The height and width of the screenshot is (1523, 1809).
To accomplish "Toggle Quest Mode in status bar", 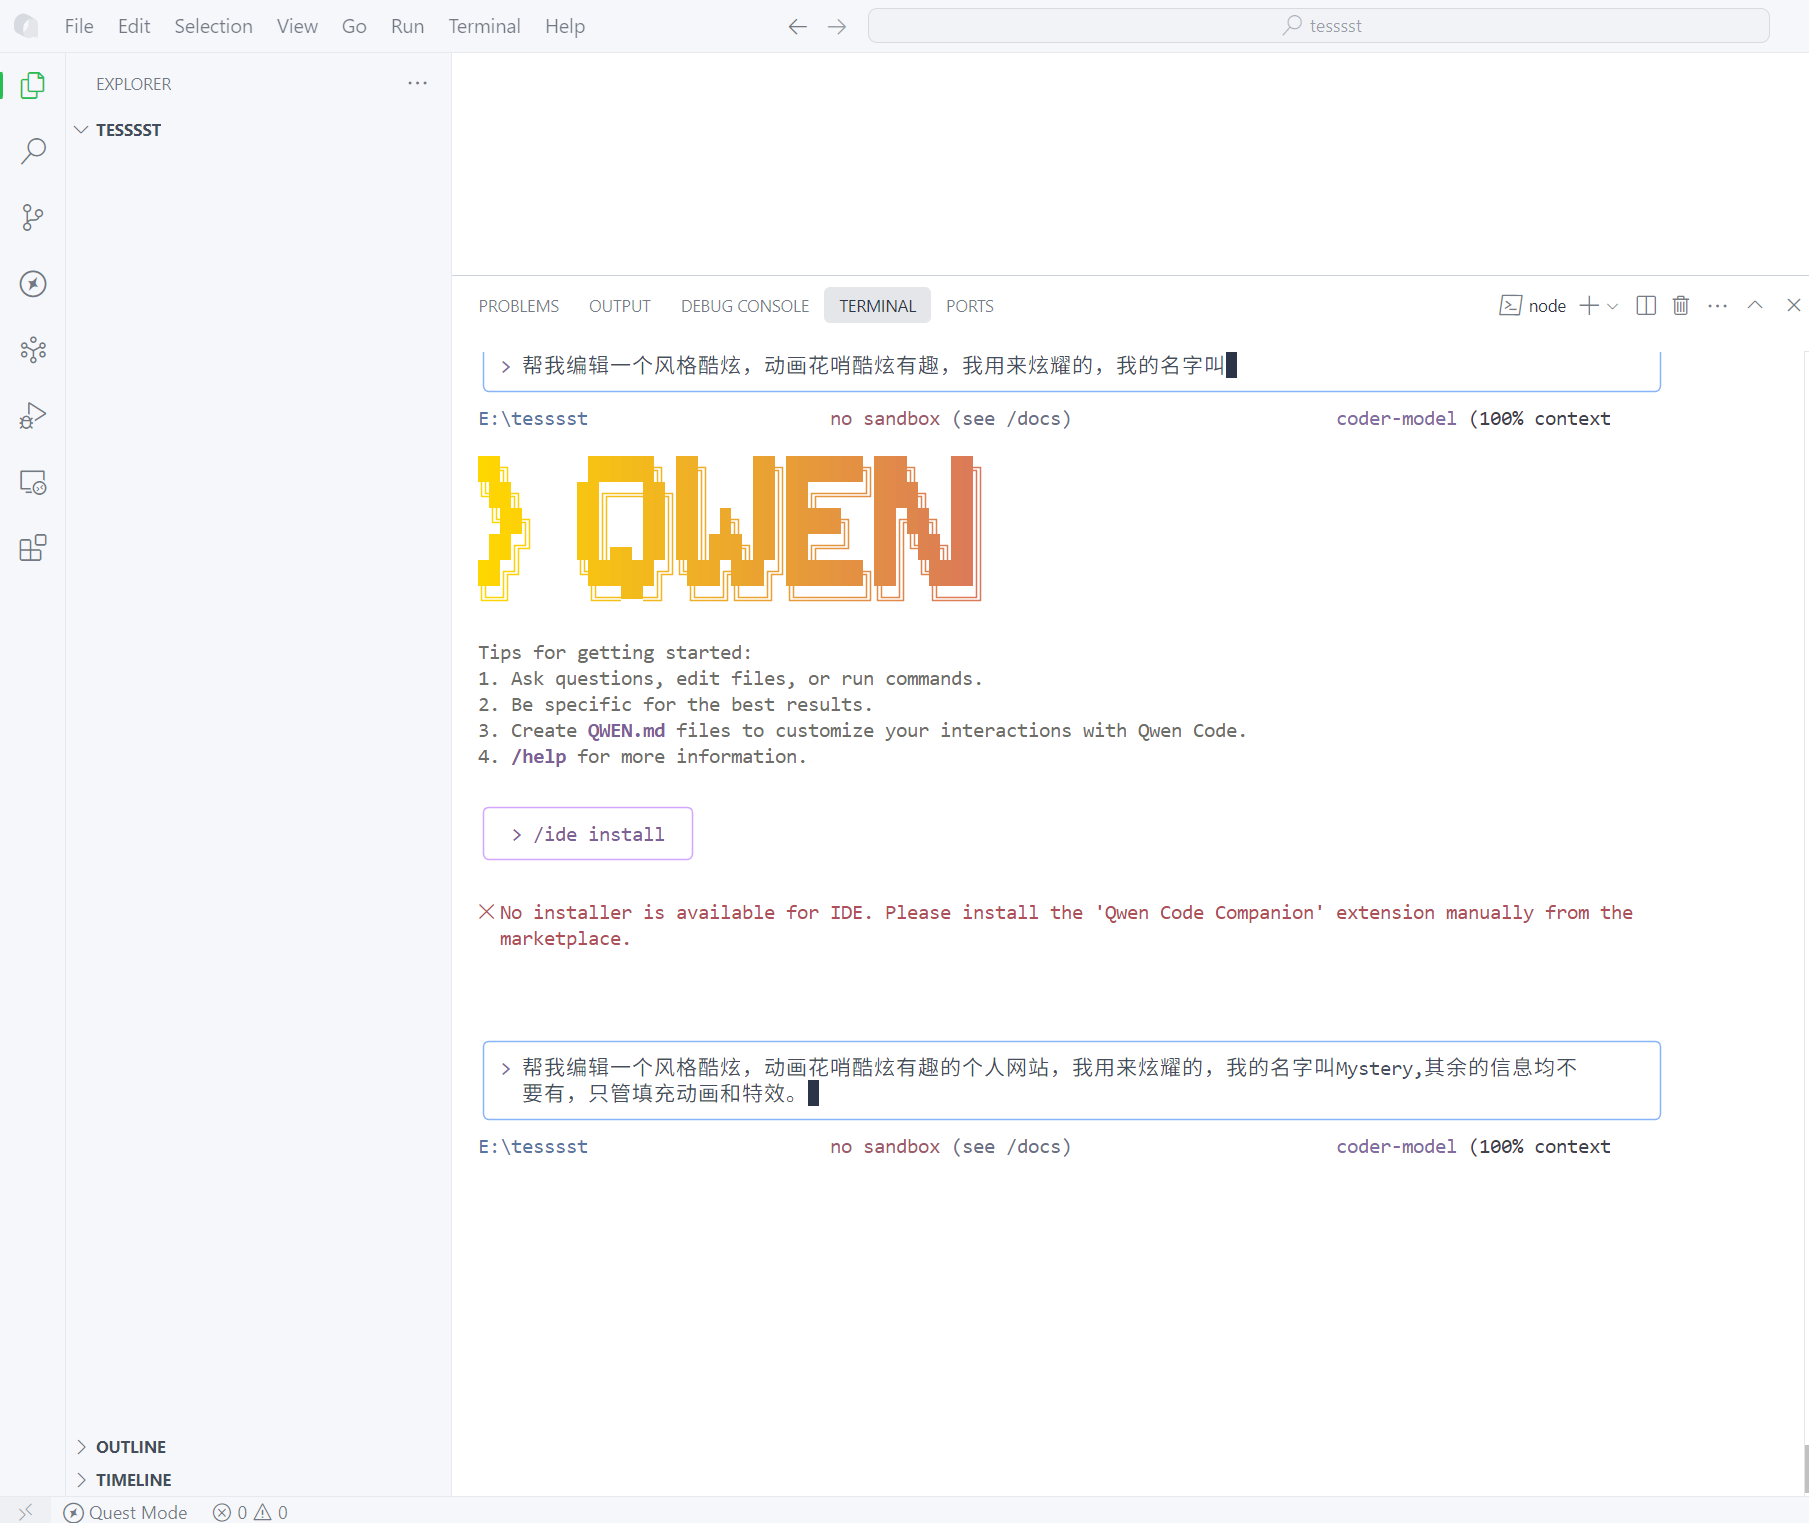I will click(126, 1511).
